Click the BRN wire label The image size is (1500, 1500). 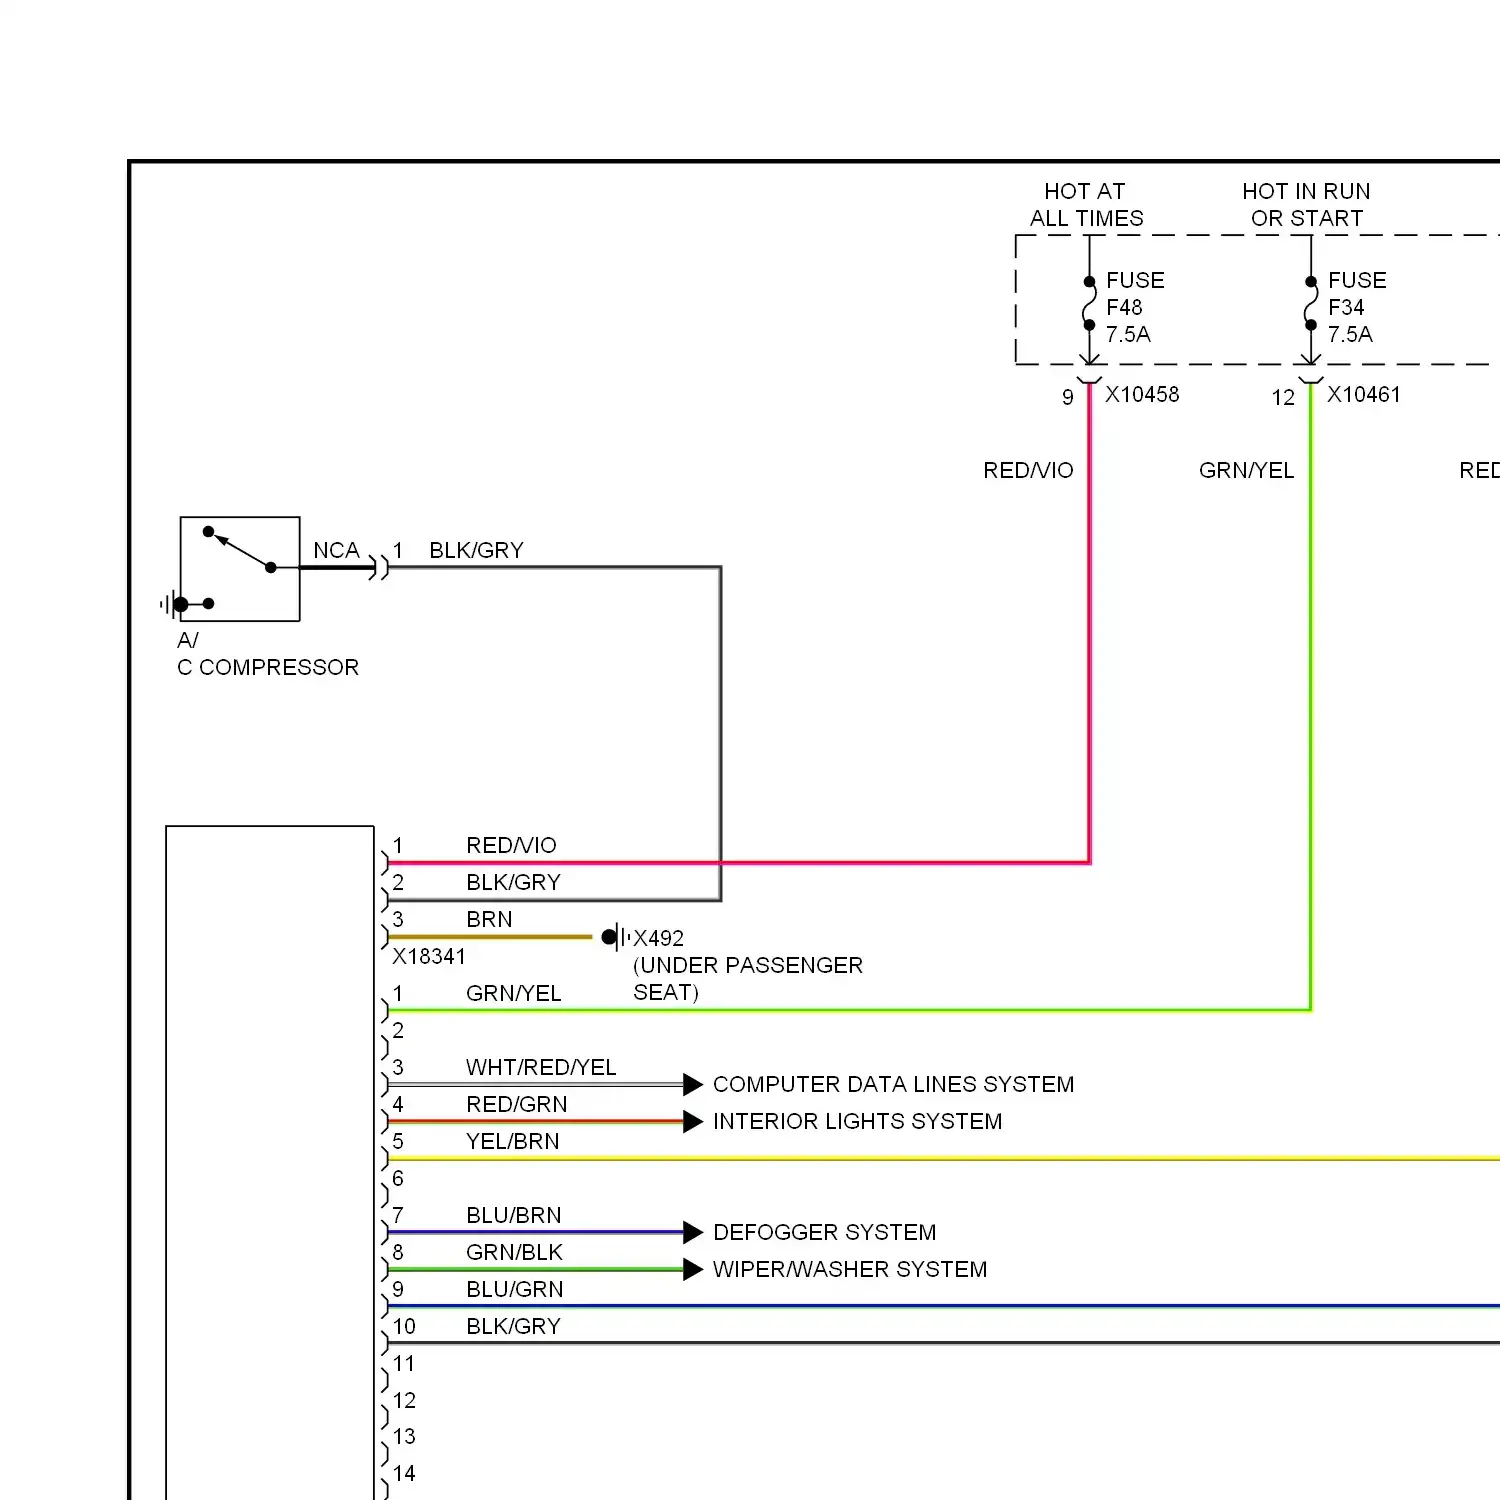[489, 919]
